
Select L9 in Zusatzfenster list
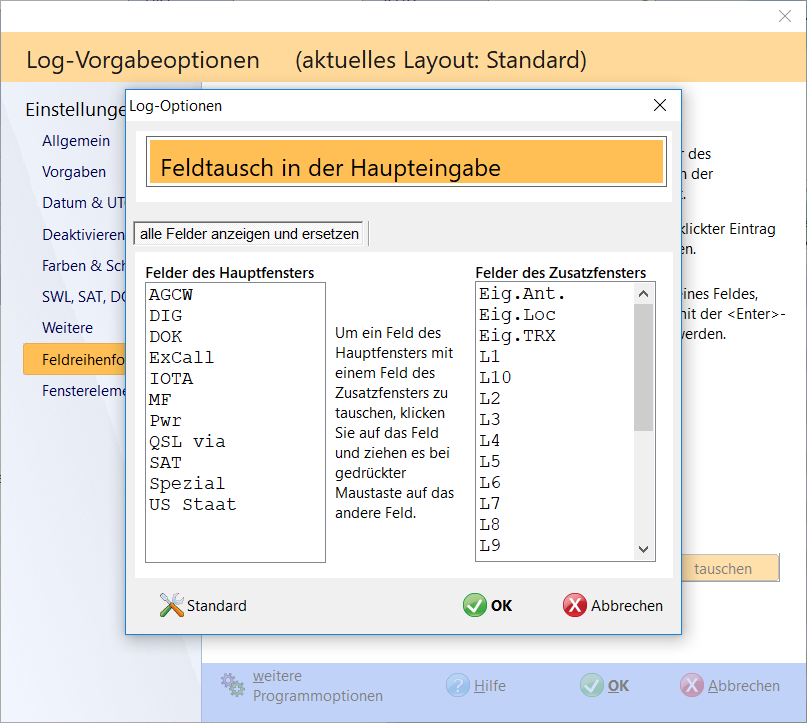coord(555,545)
